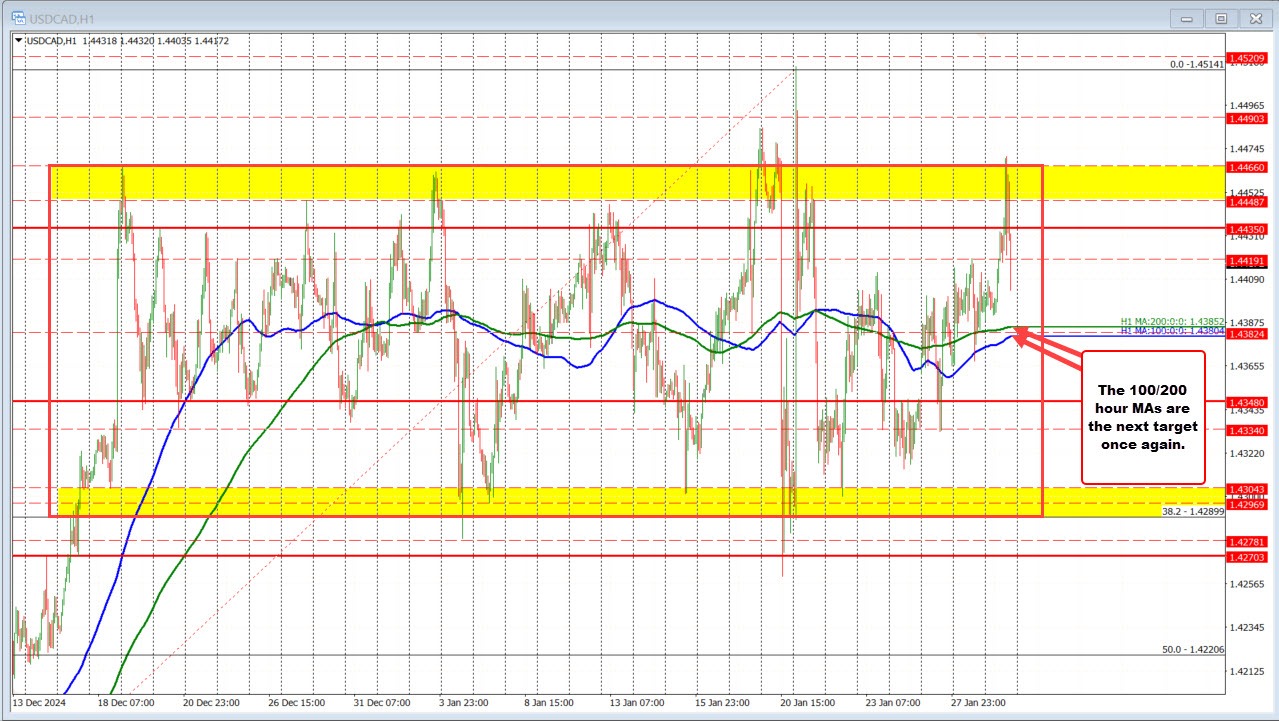Click the 1.44191 red price label
1279x721 pixels.
1248,261
